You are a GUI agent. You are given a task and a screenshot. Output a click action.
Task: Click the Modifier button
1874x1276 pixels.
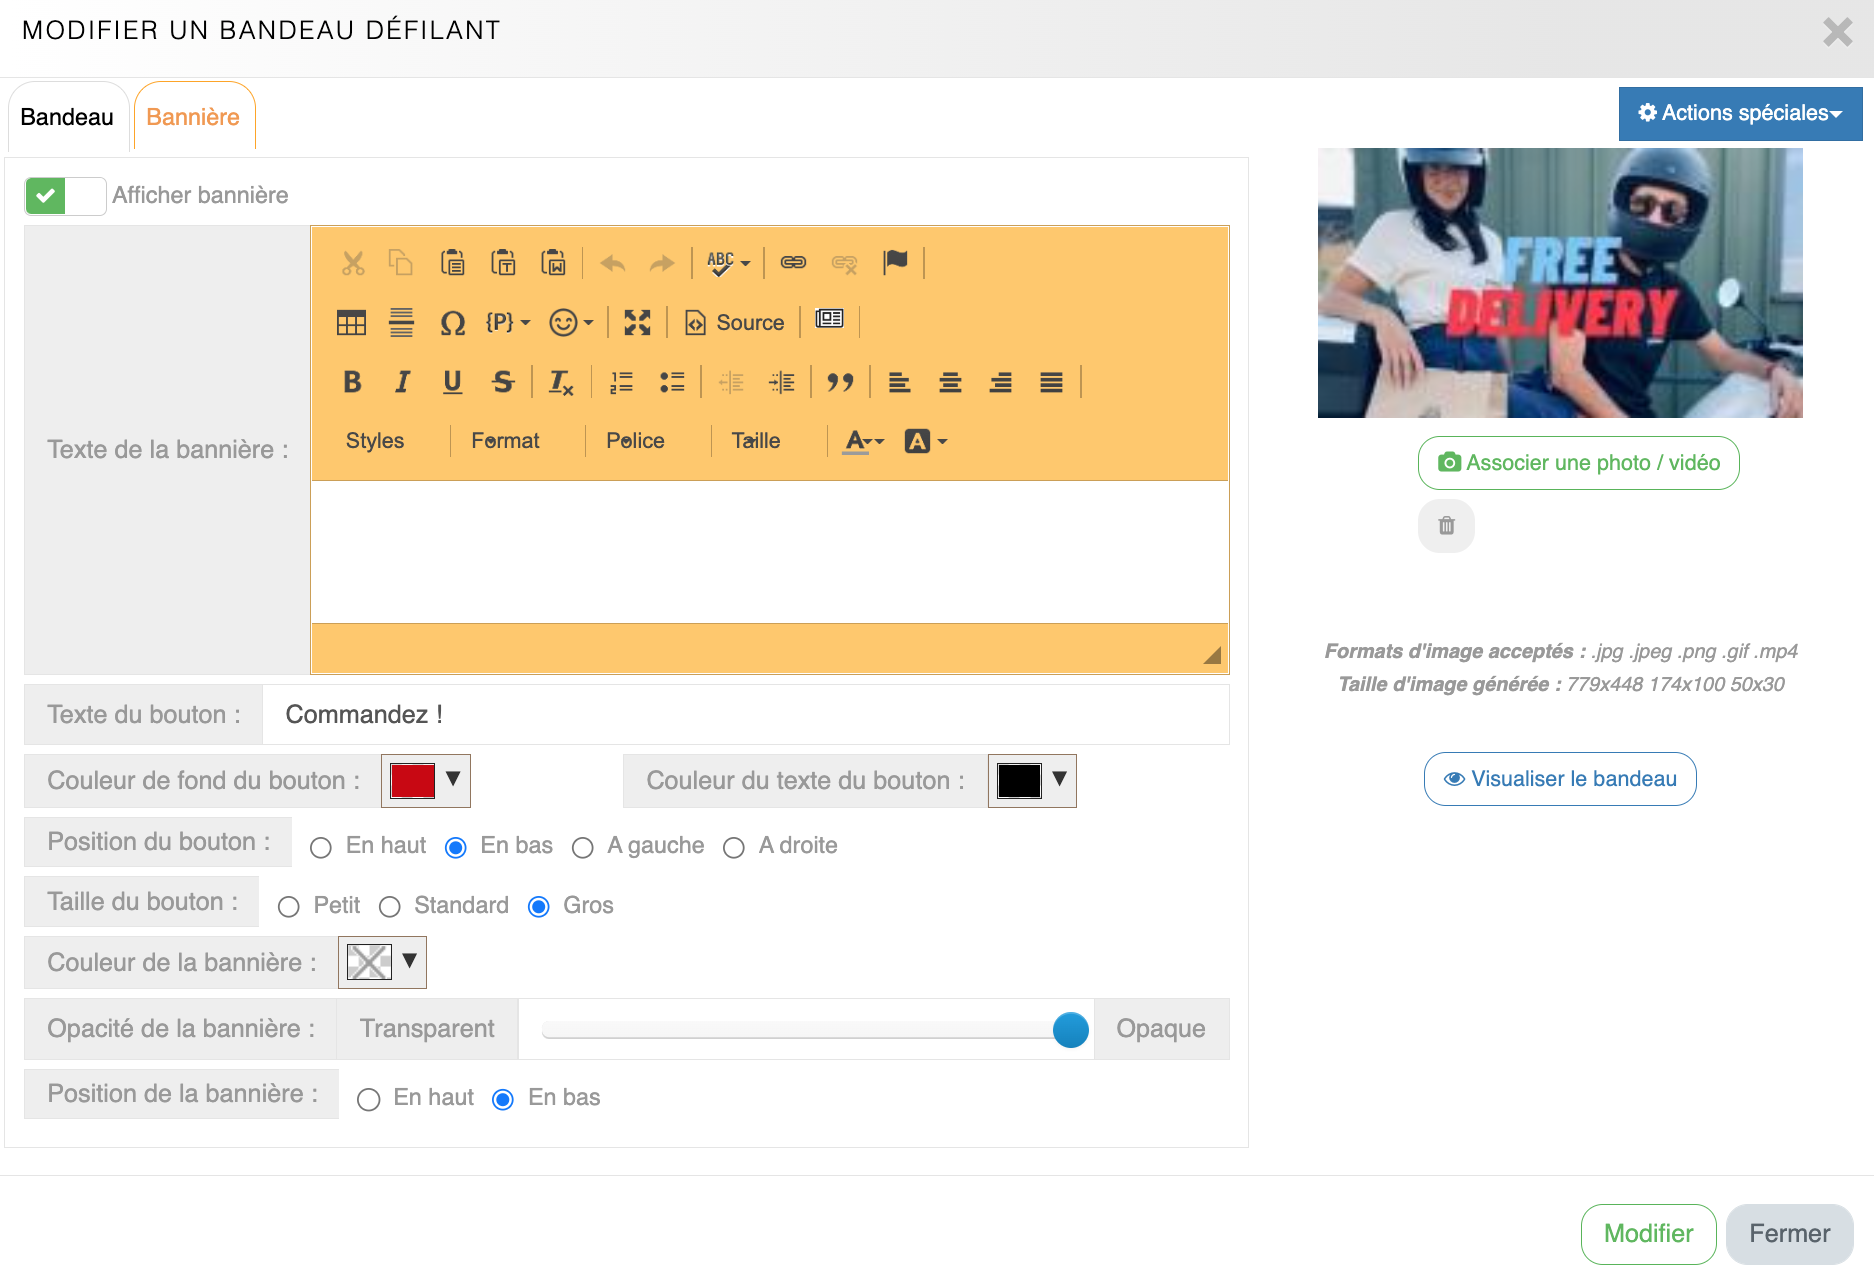[x=1648, y=1233]
